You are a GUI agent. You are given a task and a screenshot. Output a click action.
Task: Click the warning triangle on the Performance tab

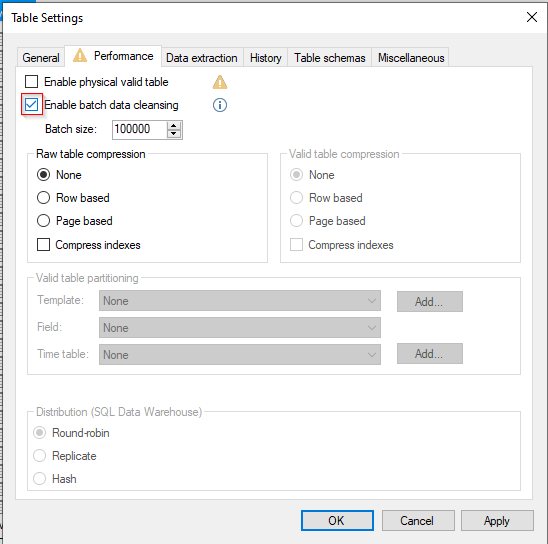click(80, 55)
